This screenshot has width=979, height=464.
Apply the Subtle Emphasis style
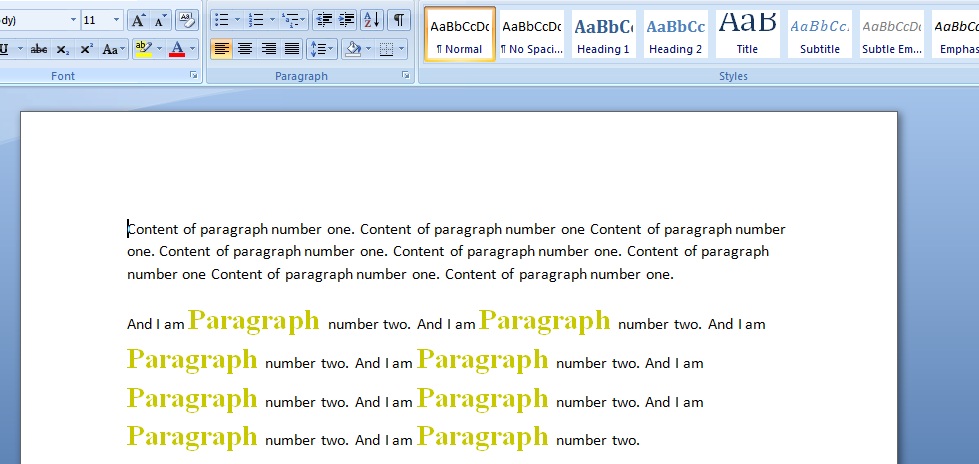(892, 34)
